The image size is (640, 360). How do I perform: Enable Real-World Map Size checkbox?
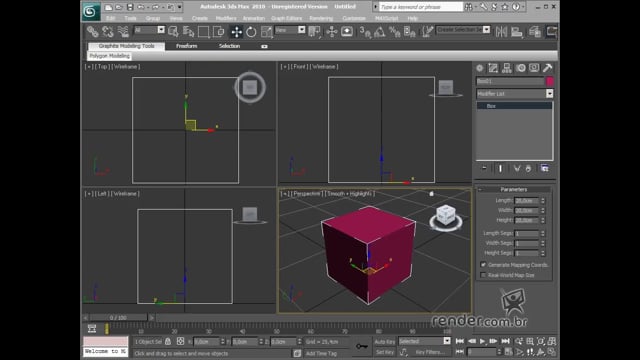point(483,275)
